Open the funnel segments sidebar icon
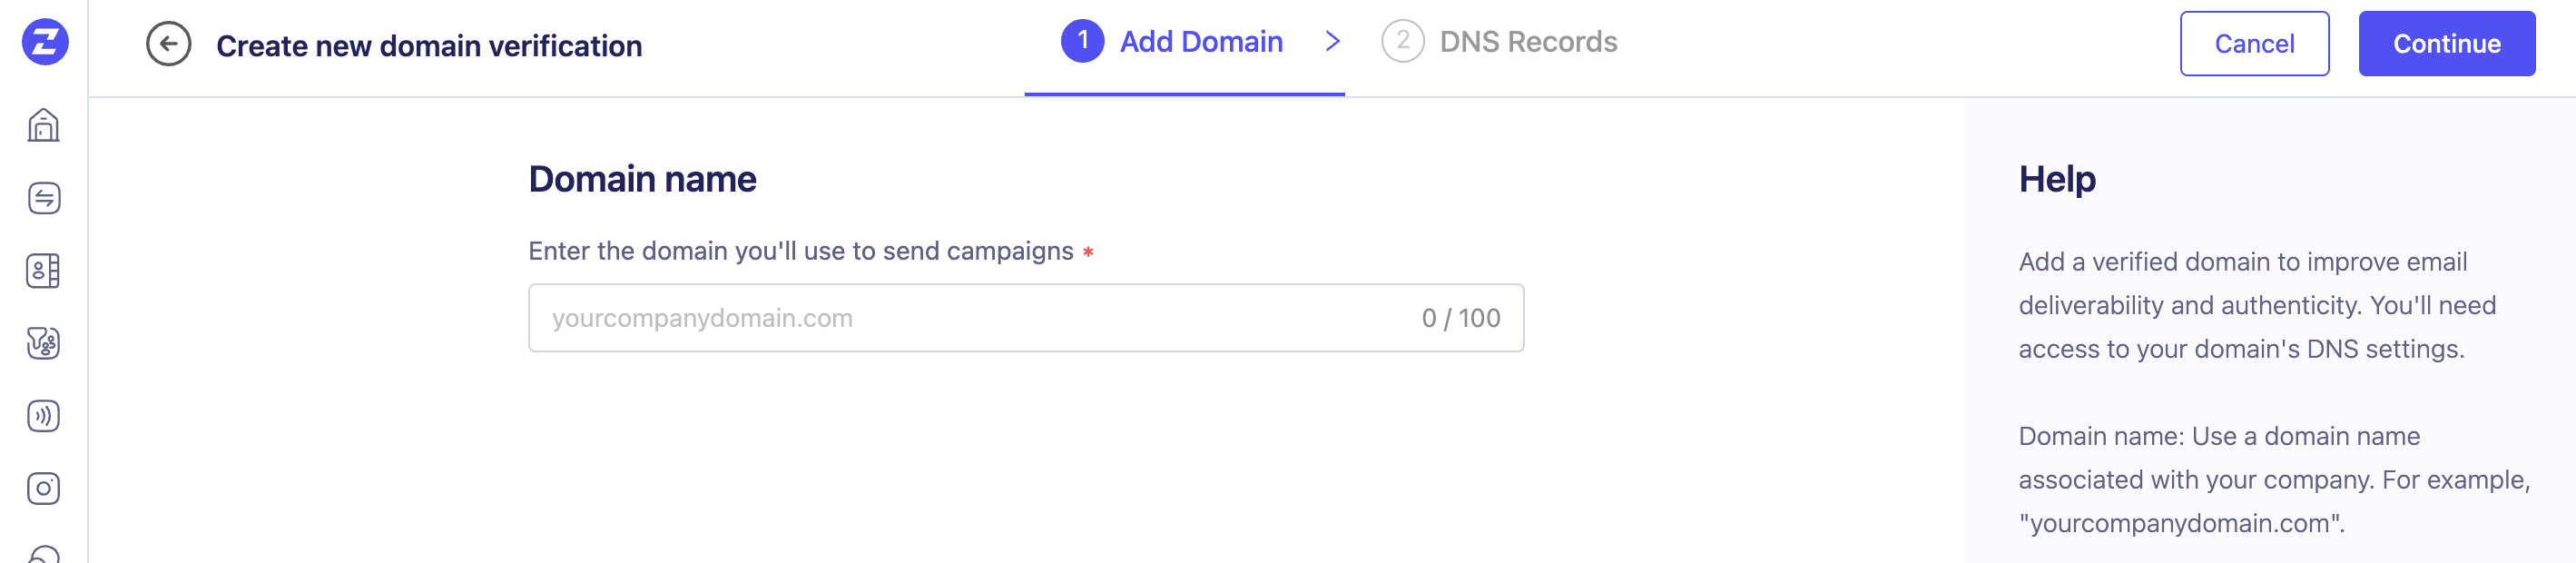Screen dimensions: 2576x563 click(x=44, y=343)
